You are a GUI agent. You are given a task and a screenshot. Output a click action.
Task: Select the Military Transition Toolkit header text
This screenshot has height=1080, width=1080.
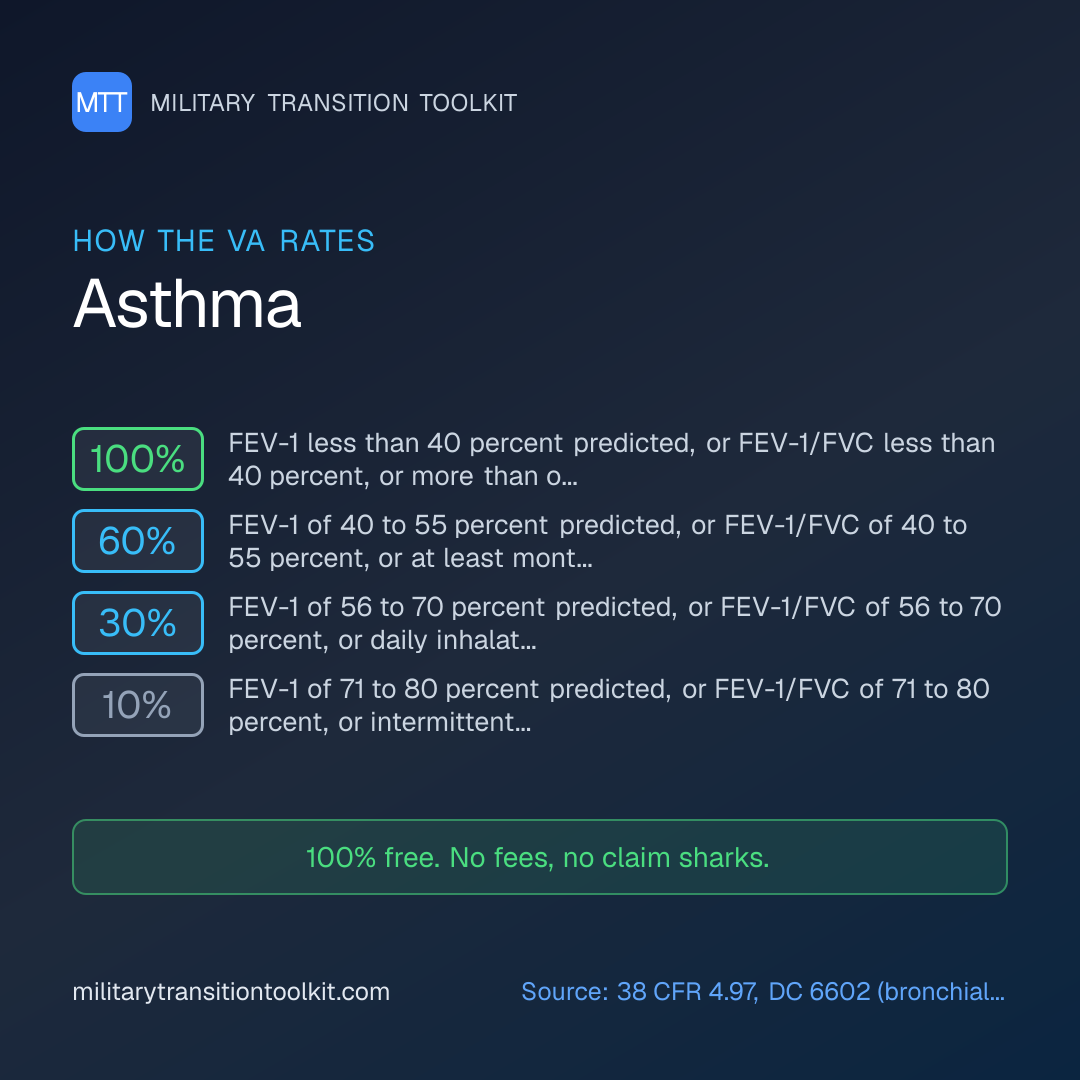[x=333, y=103]
